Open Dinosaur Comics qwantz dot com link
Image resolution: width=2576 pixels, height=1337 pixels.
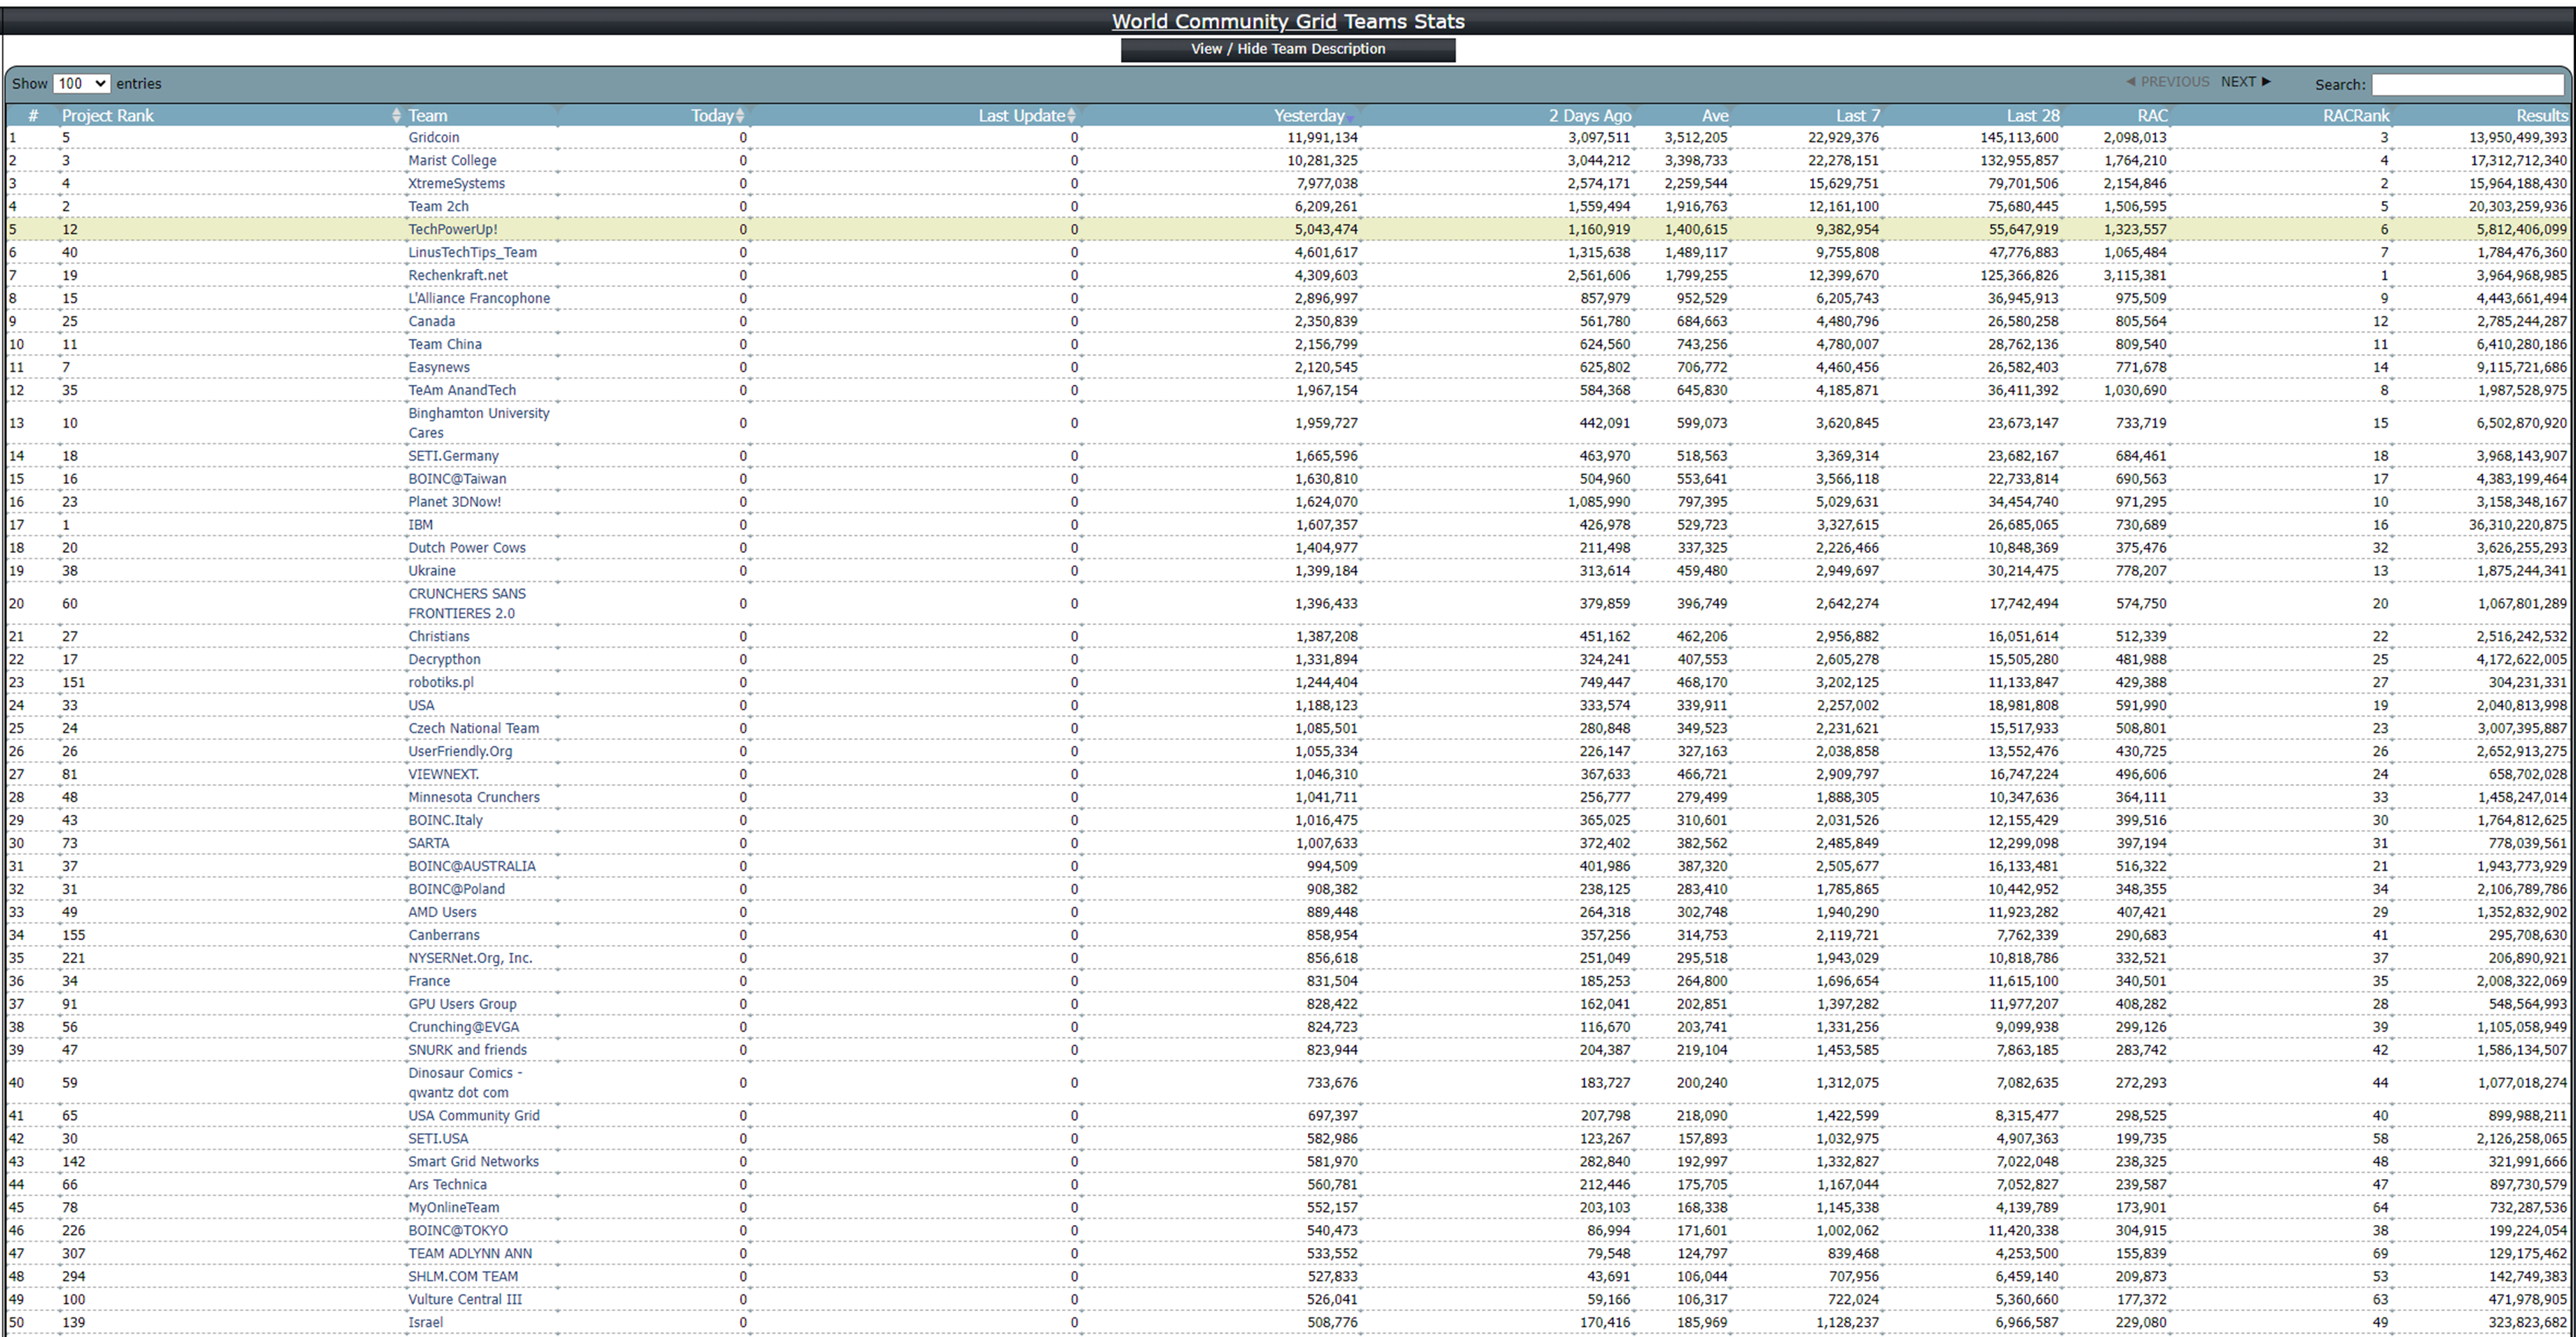pyautogui.click(x=464, y=1083)
